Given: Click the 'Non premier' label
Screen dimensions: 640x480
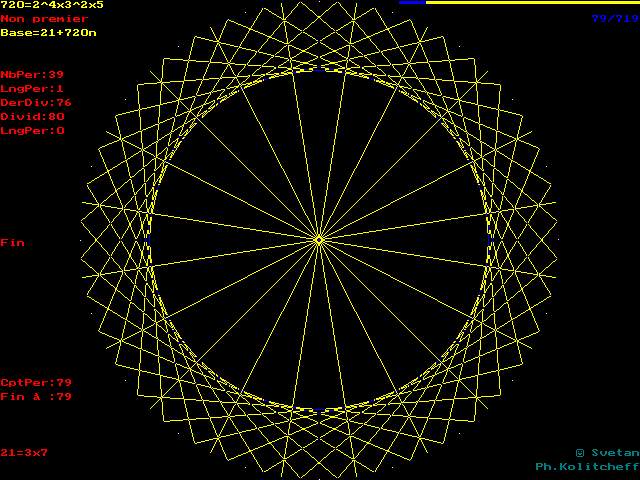Looking at the screenshot, I should click(44, 18).
